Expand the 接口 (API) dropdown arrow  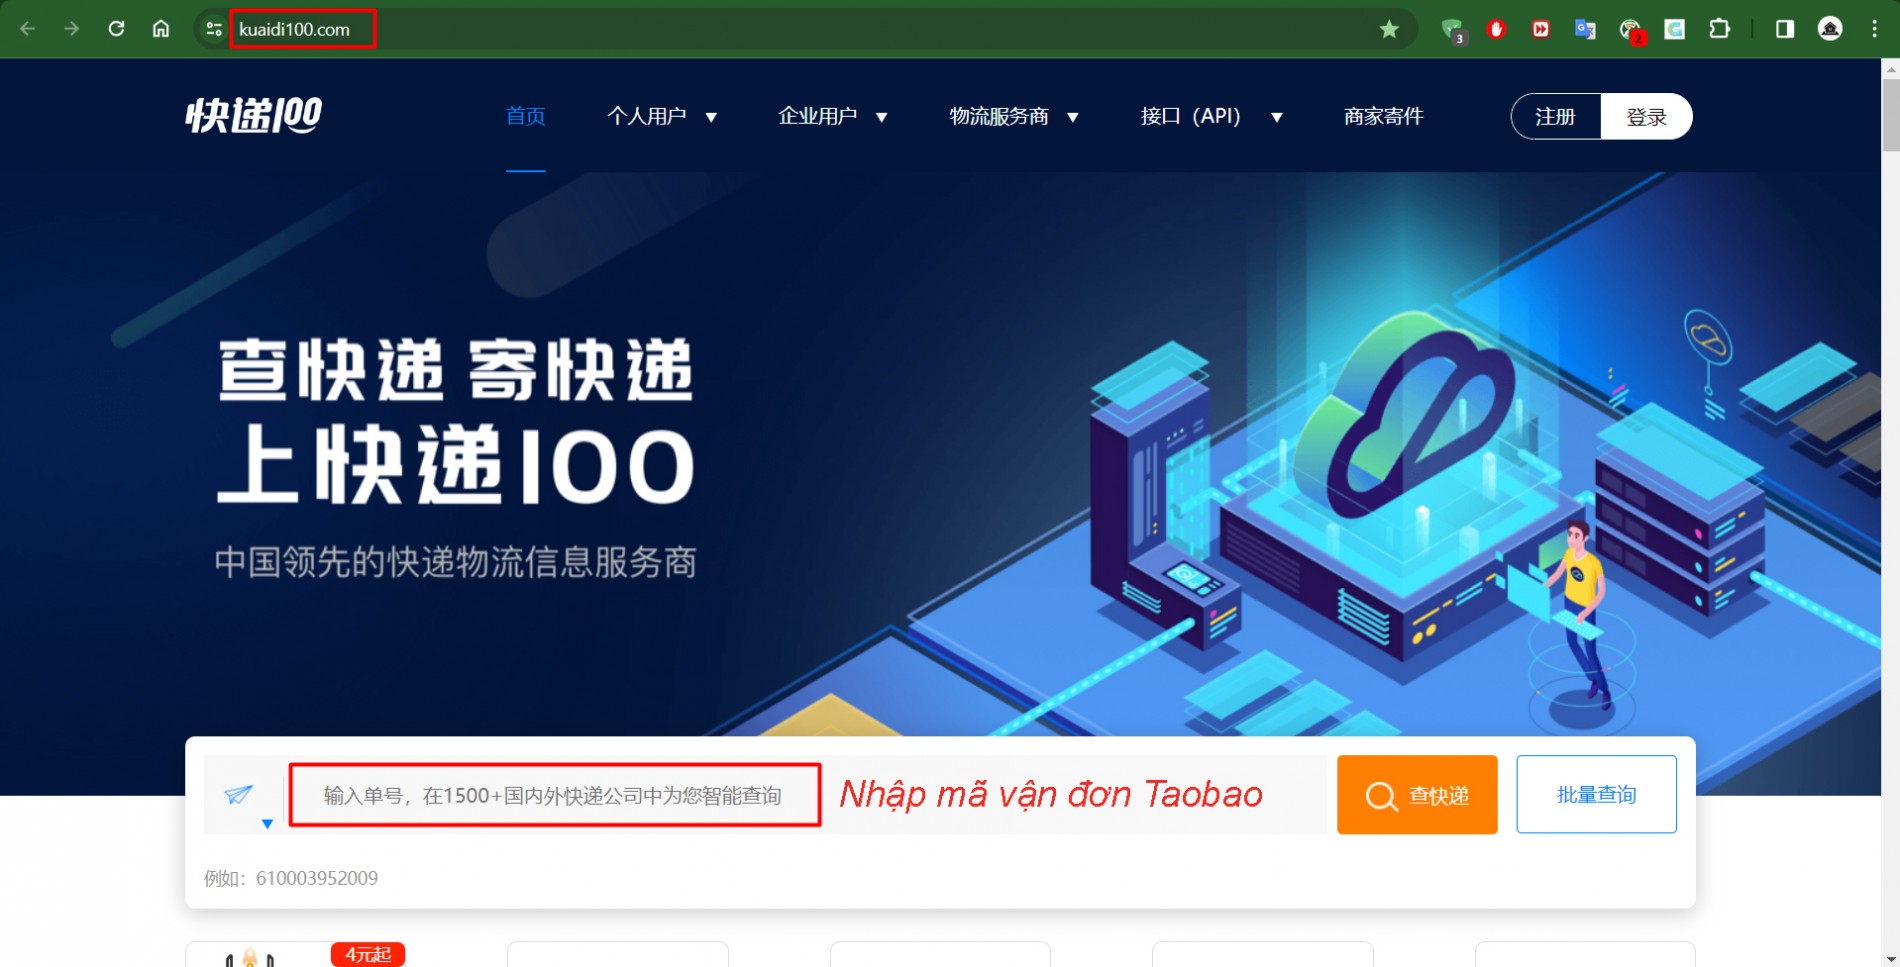click(x=1277, y=117)
